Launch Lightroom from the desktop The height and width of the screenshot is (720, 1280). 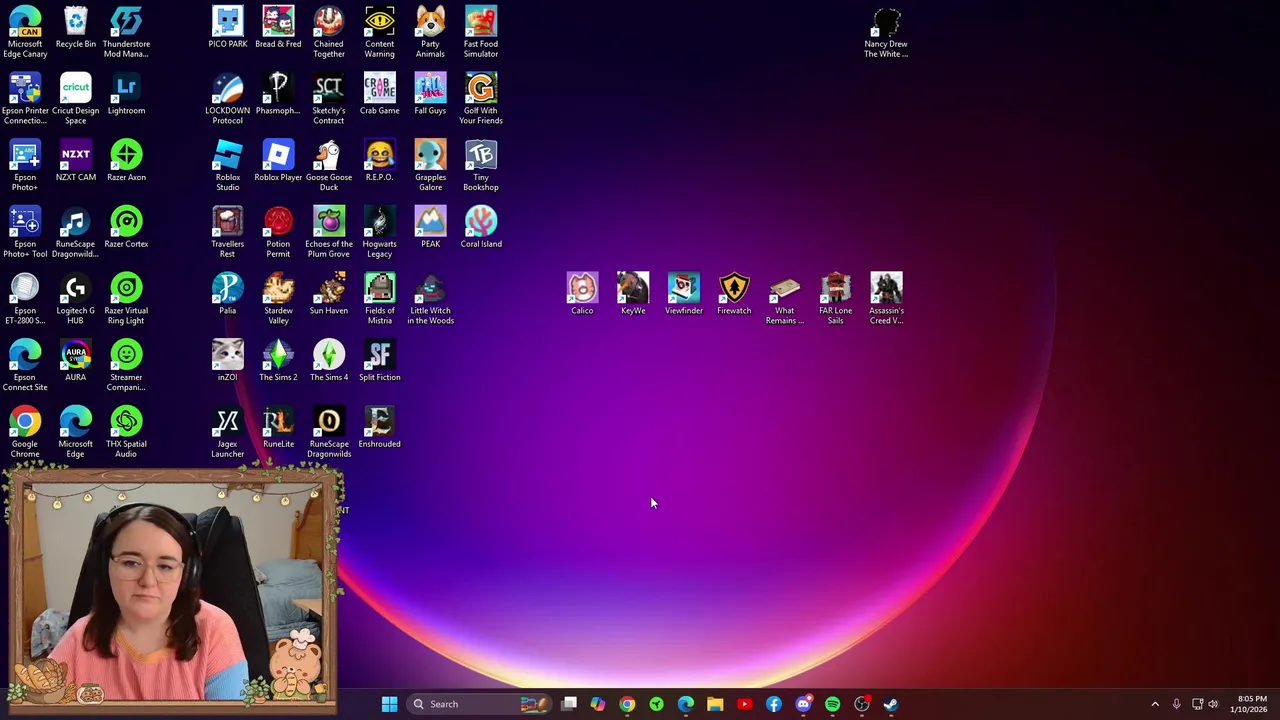126,95
